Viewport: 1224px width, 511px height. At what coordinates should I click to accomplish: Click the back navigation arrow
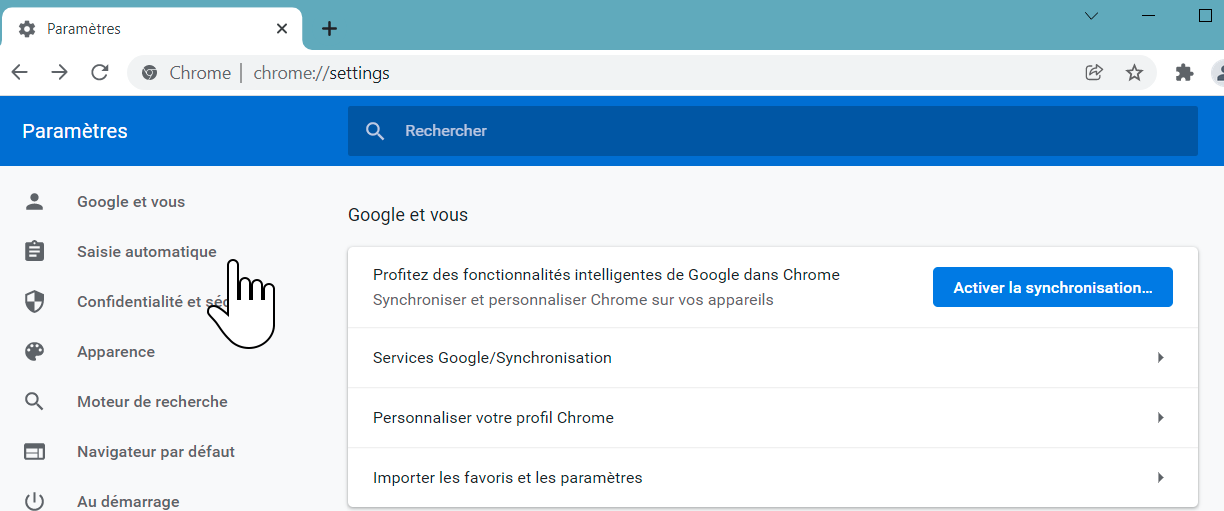pyautogui.click(x=20, y=72)
